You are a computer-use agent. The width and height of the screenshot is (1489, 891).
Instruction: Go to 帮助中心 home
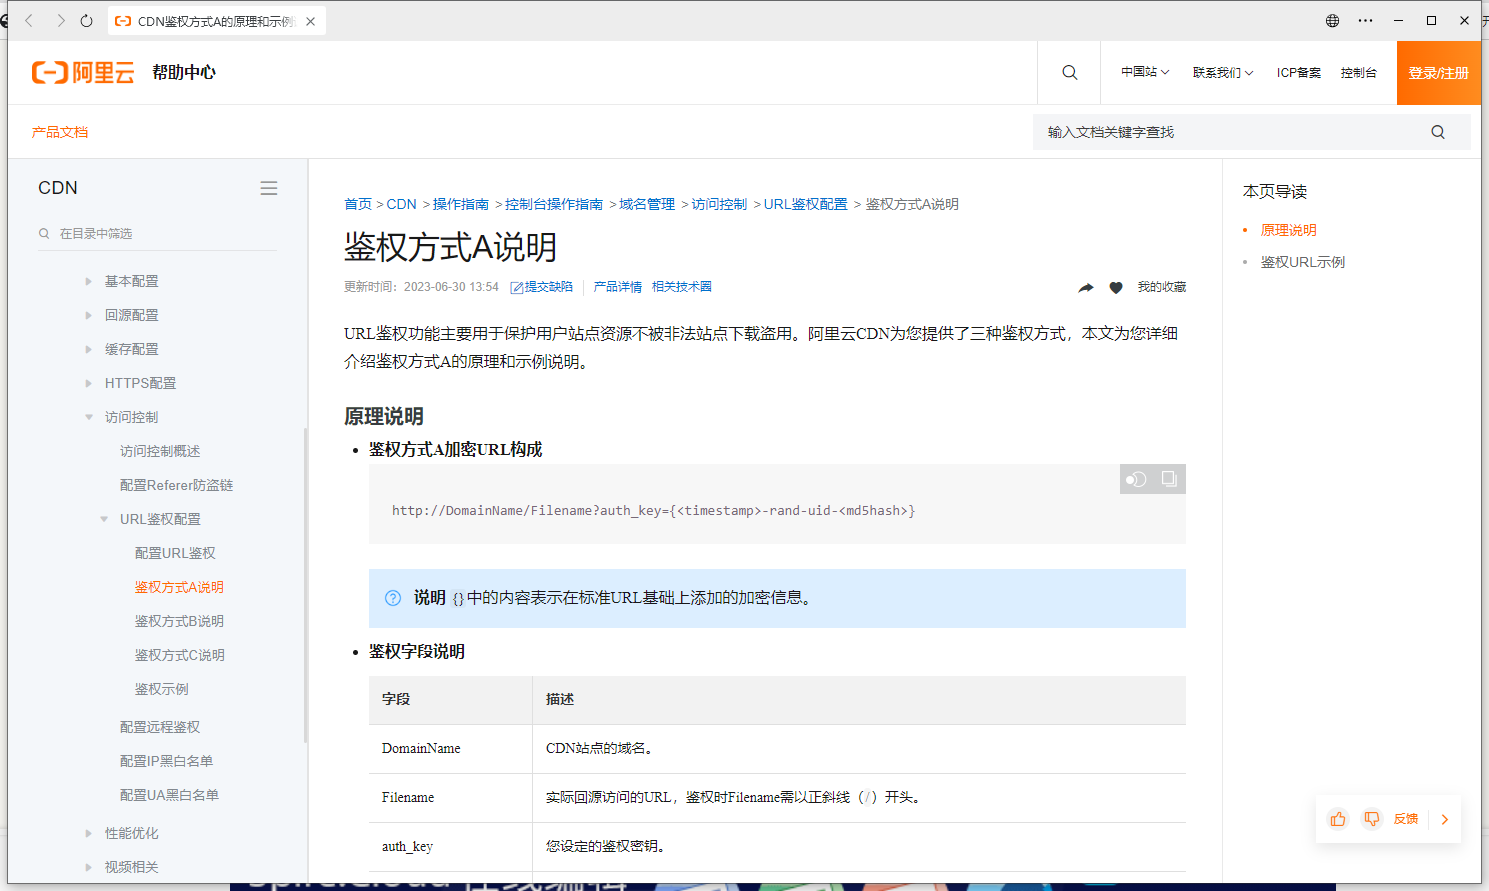tap(184, 72)
